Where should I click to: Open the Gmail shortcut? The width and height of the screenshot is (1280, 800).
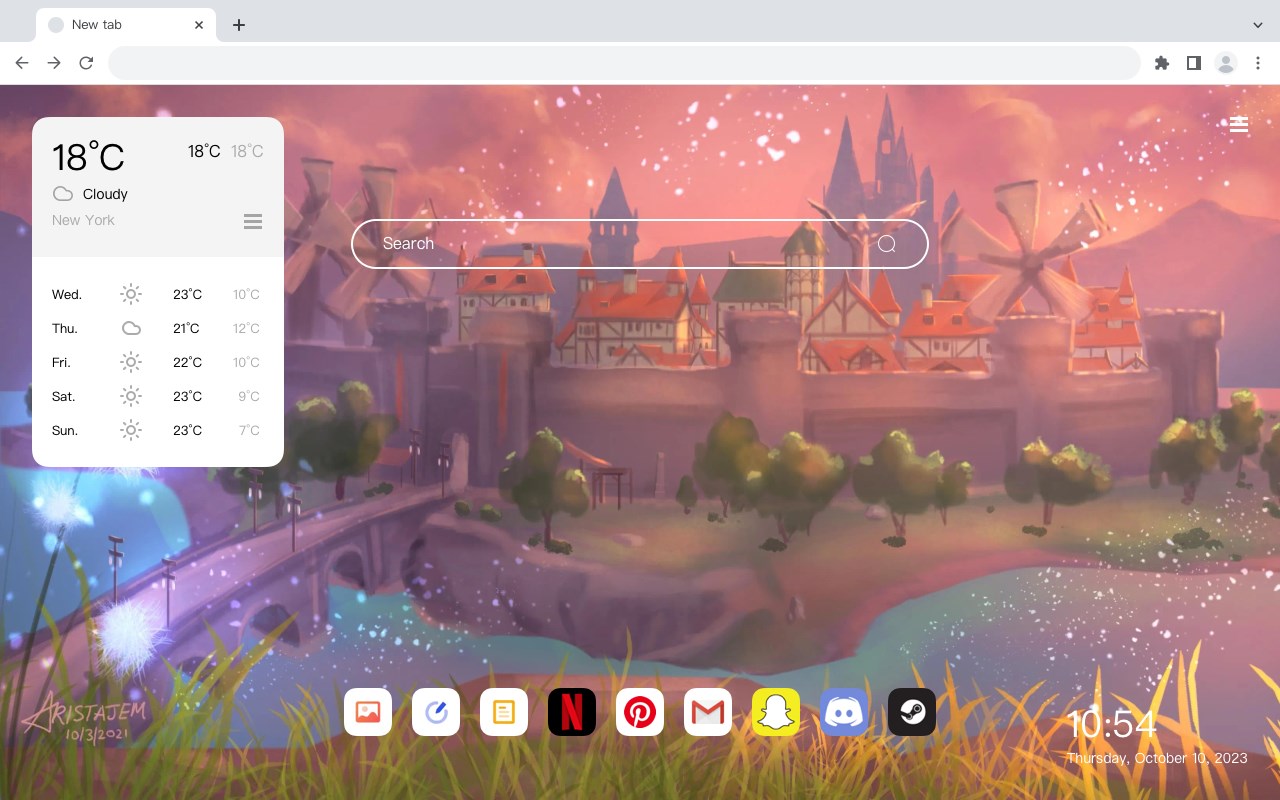pos(708,712)
